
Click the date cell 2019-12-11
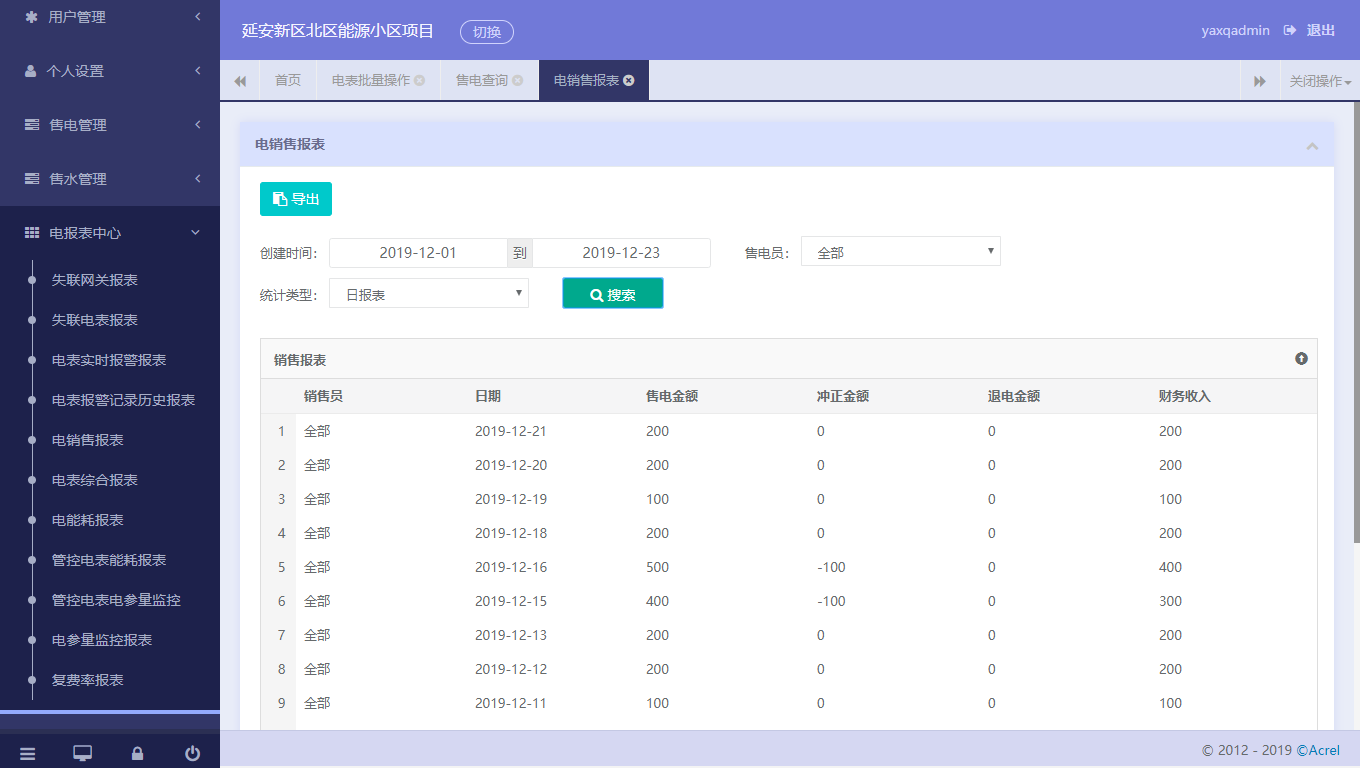pos(511,703)
